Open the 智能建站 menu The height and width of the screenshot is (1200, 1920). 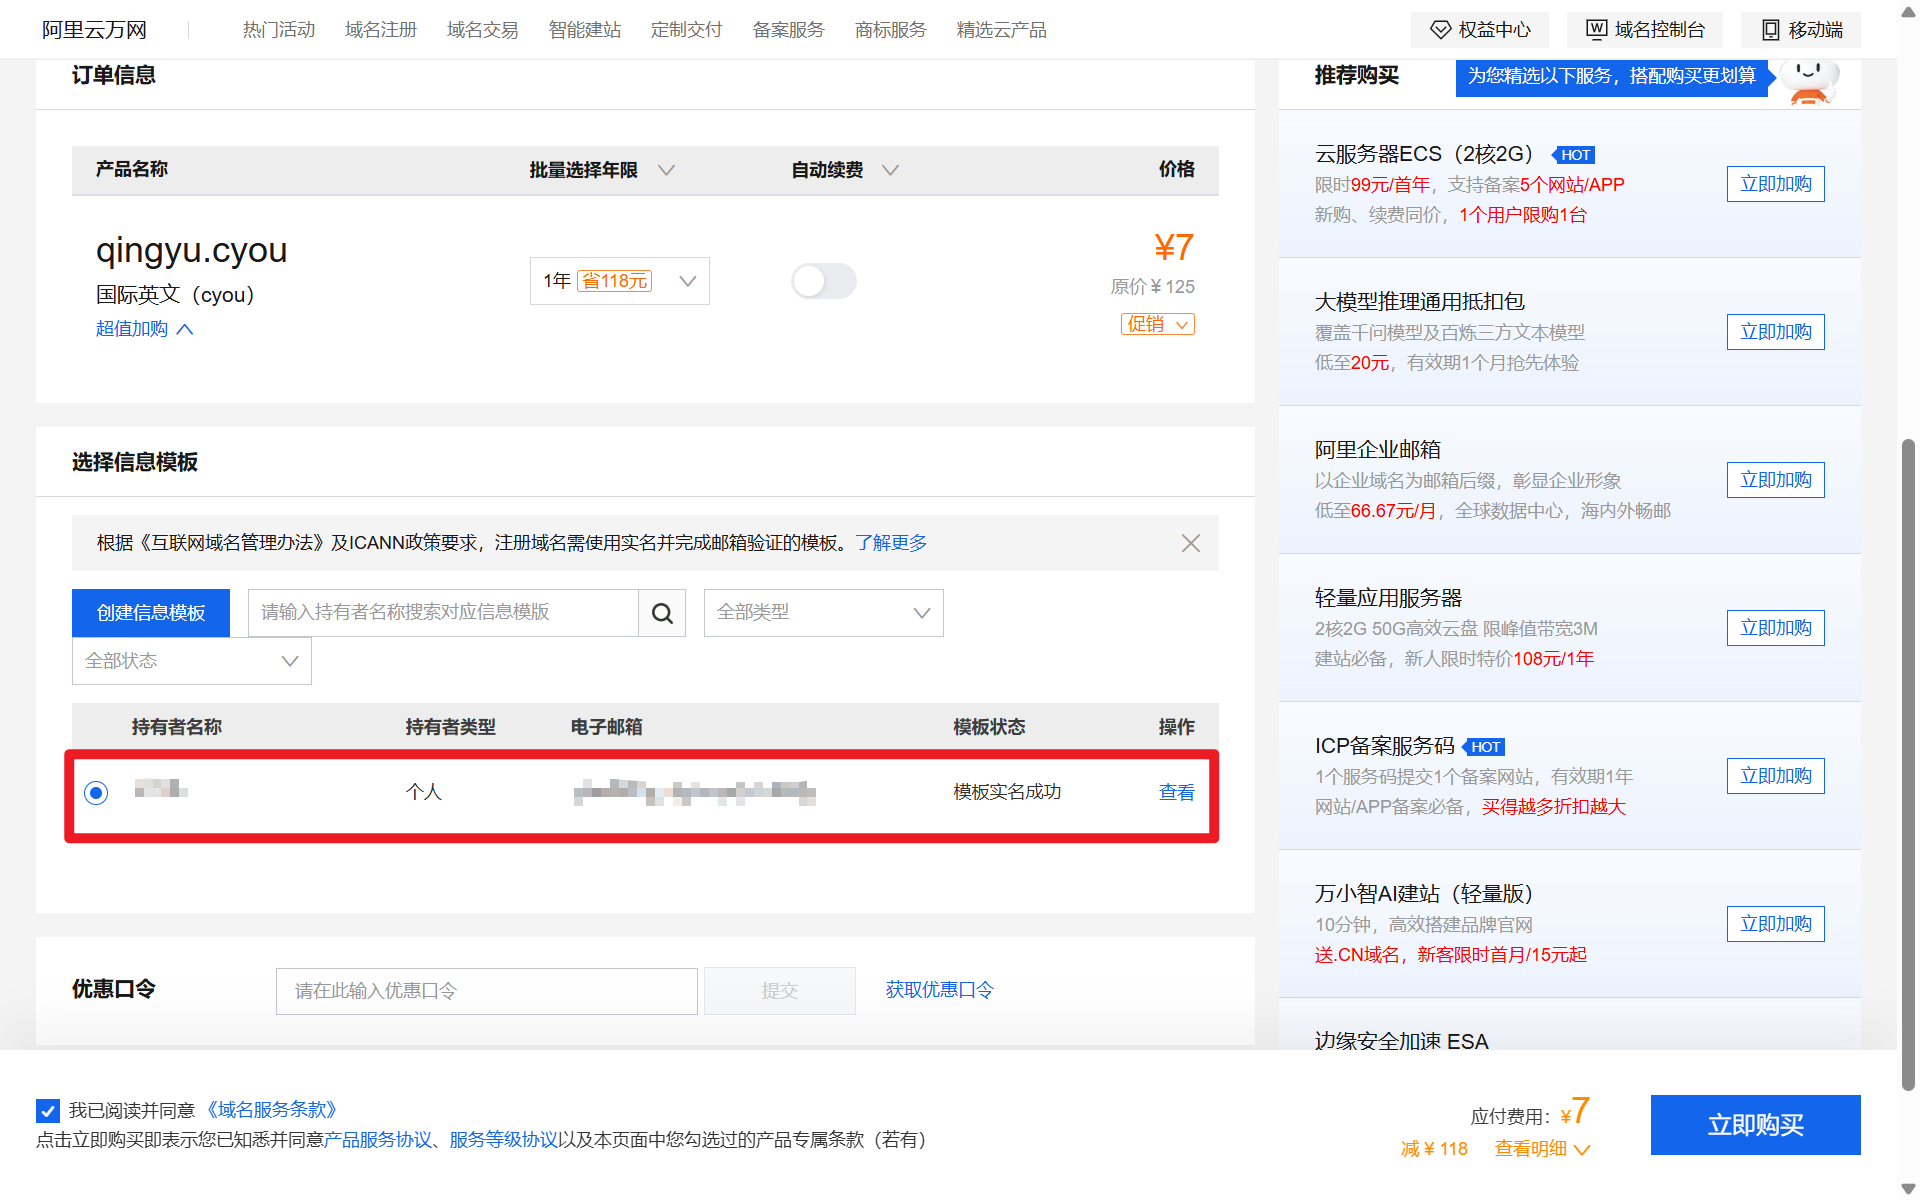(x=585, y=30)
